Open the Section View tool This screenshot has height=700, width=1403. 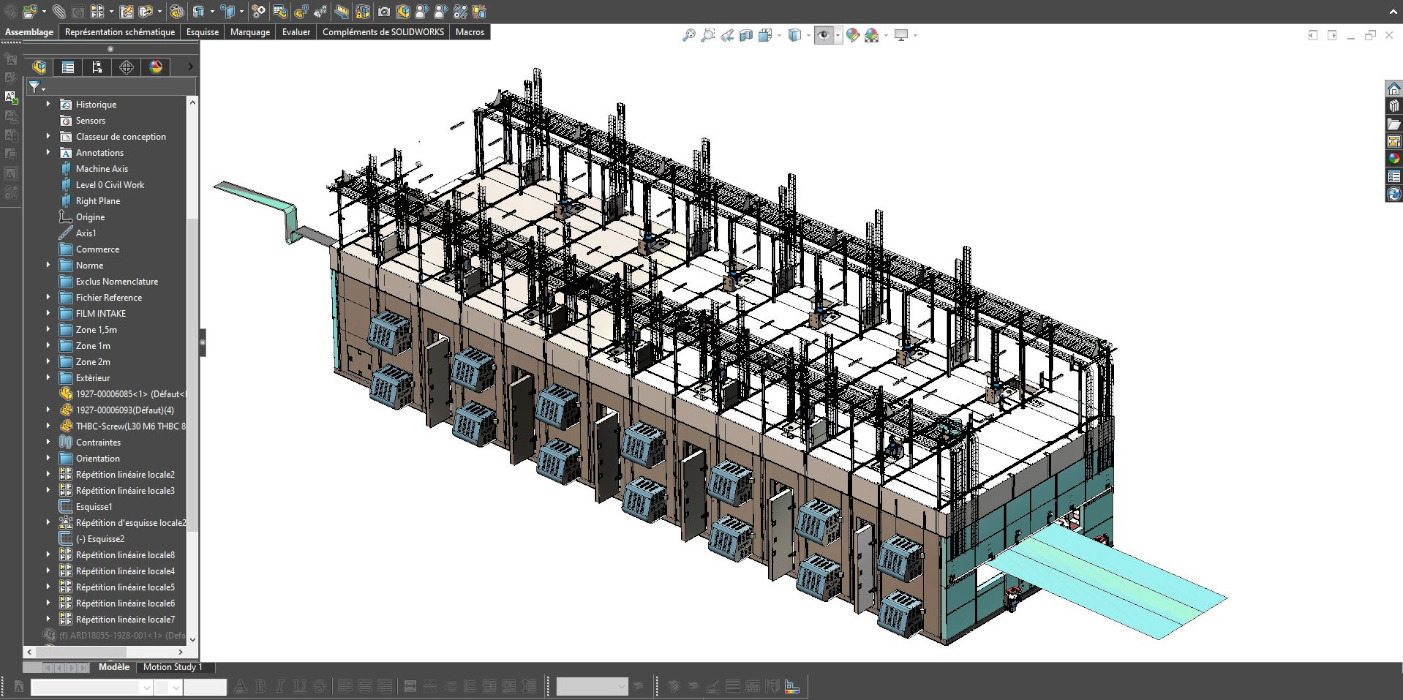coord(746,35)
